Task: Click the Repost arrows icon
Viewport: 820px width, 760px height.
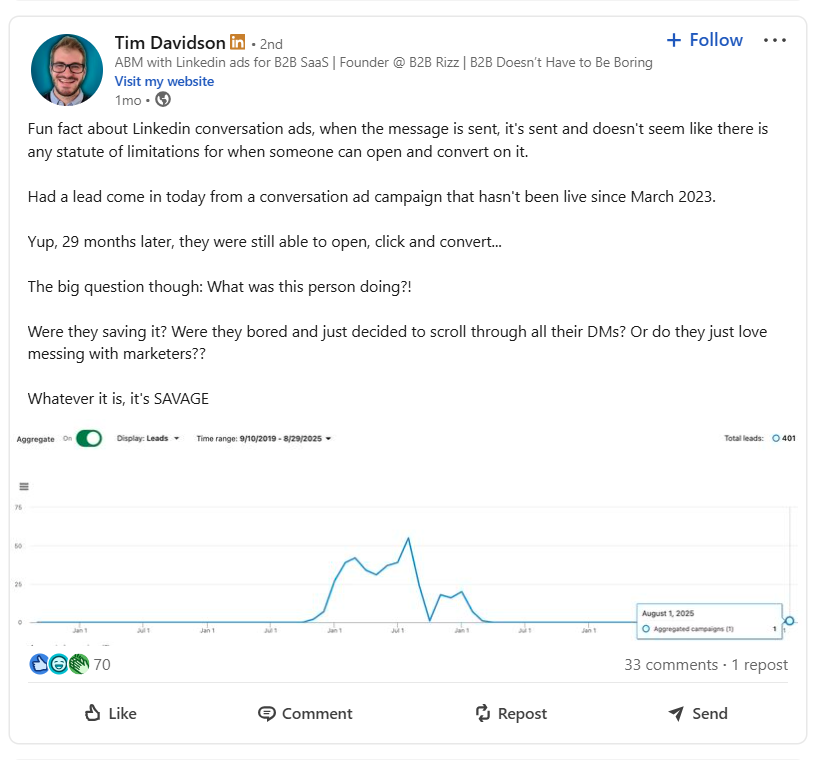Action: point(480,713)
